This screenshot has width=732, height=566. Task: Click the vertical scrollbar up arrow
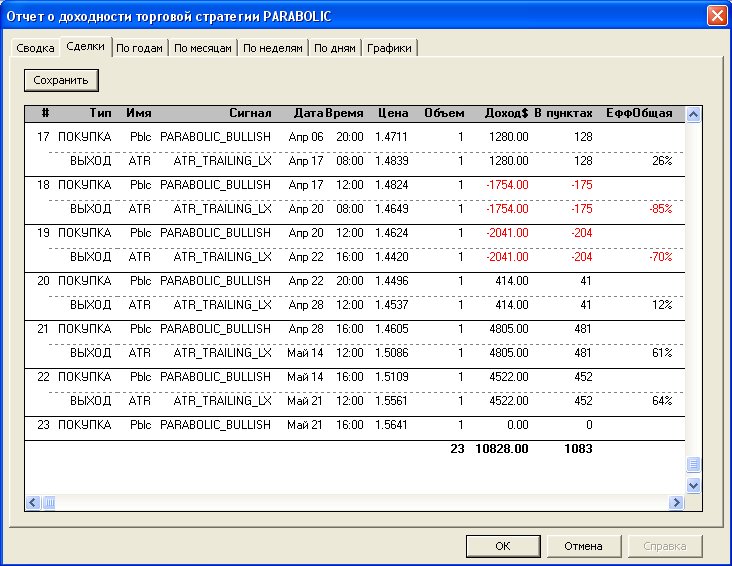pos(694,114)
